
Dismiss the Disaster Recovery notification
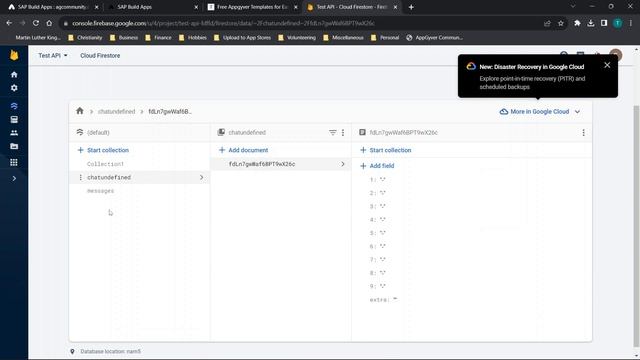[607, 65]
